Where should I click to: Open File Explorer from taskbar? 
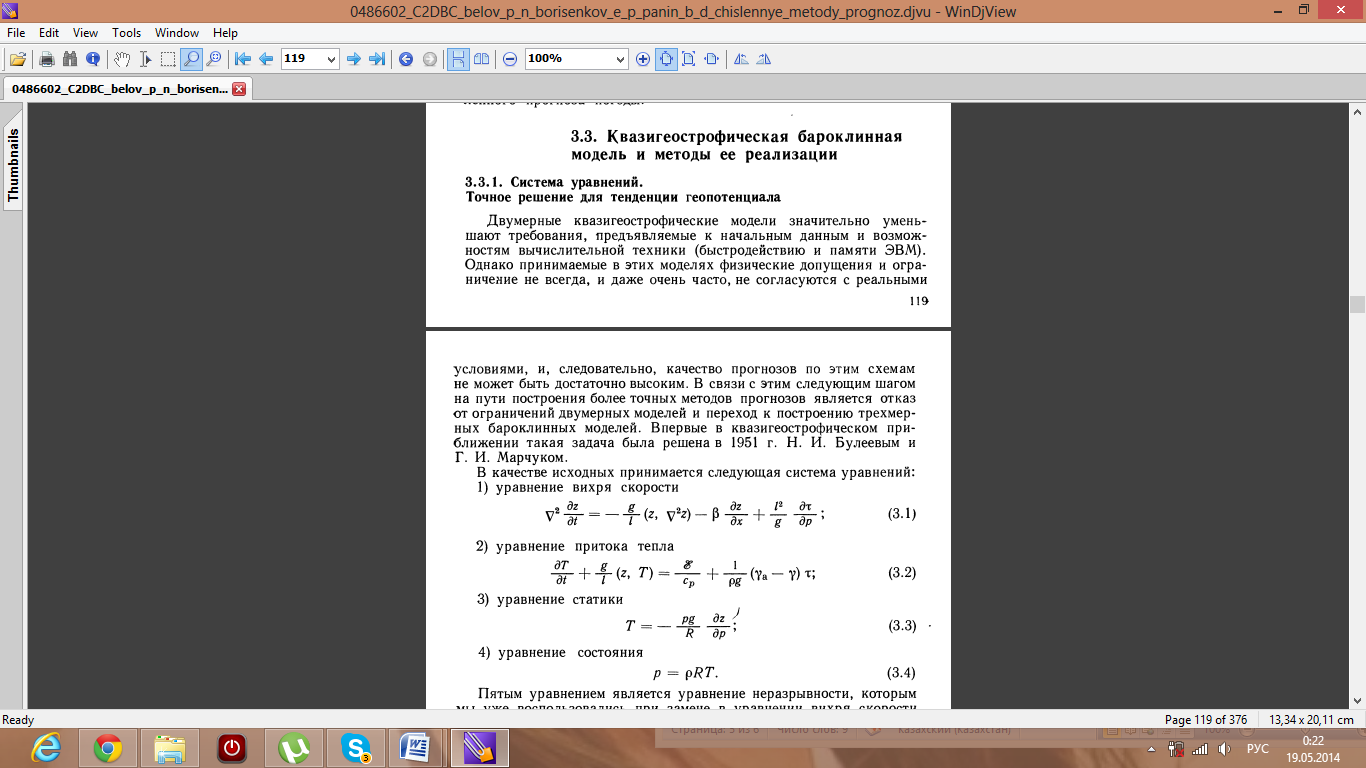(170, 748)
